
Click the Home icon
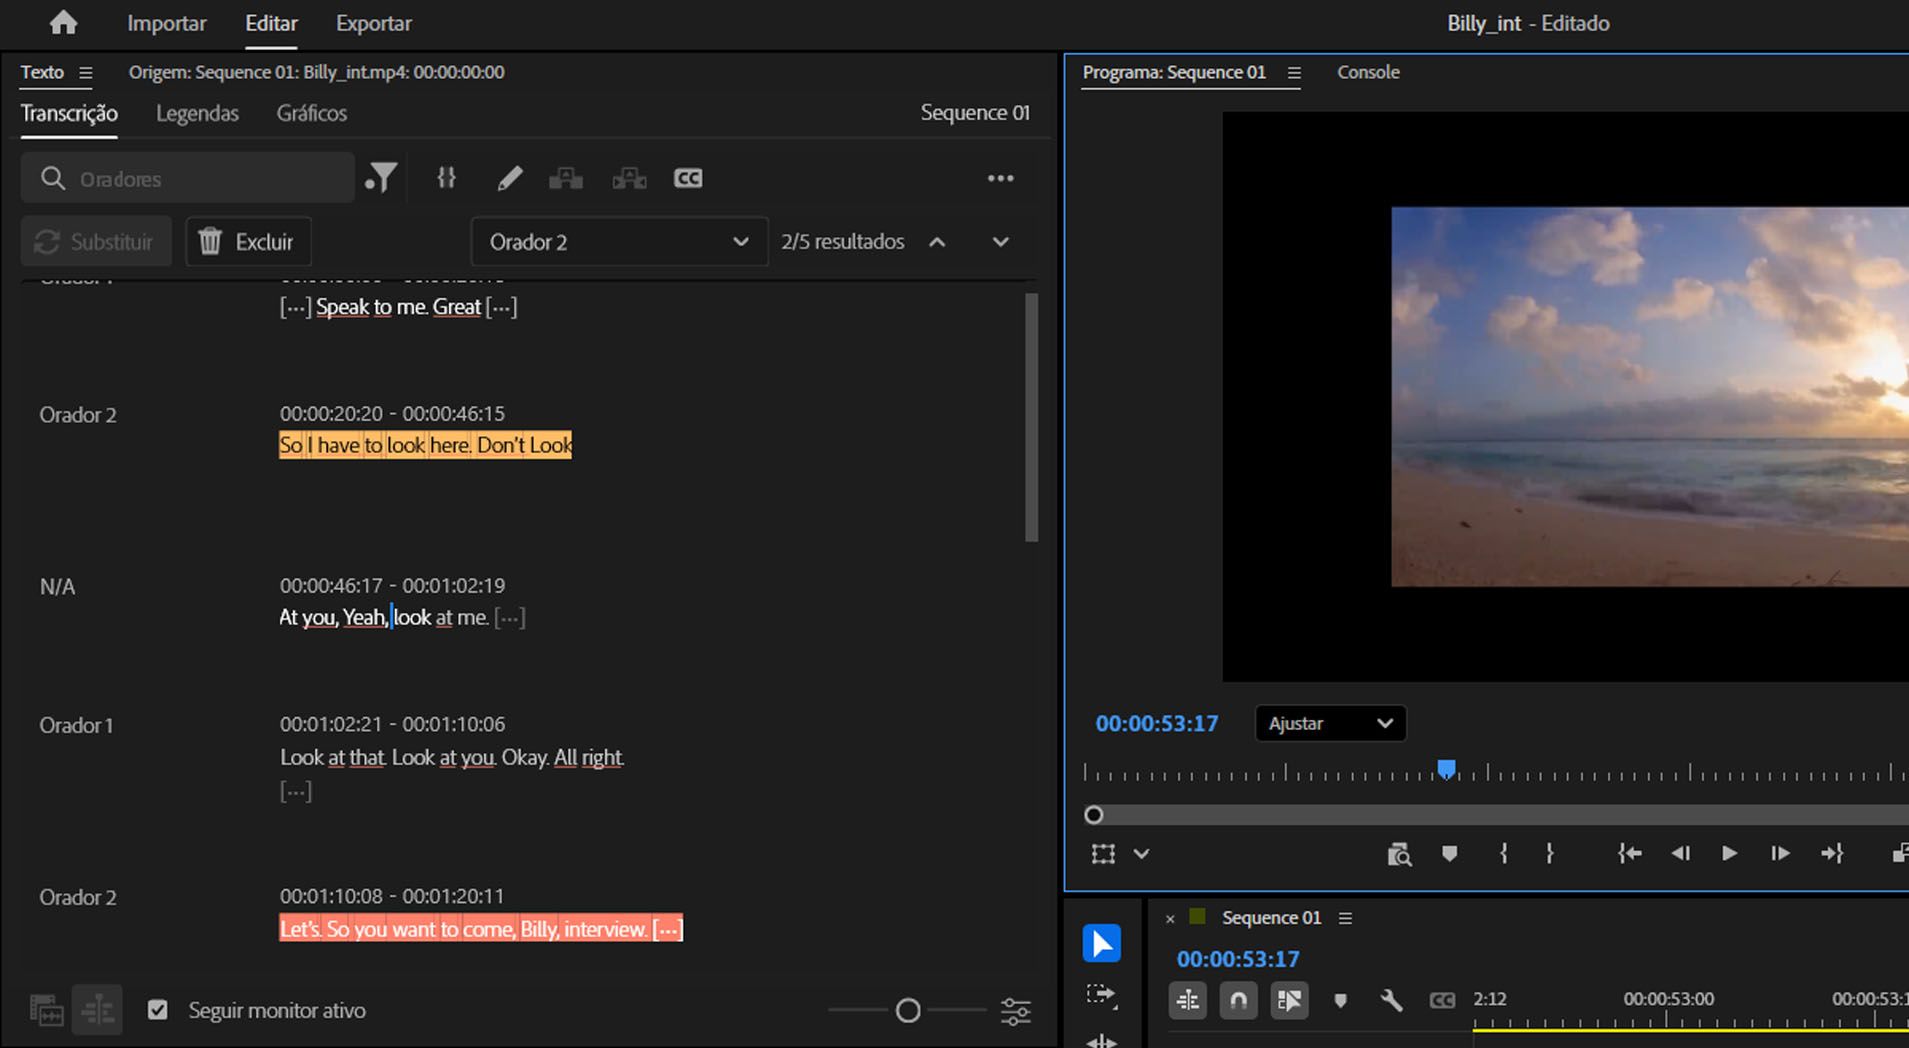[63, 23]
